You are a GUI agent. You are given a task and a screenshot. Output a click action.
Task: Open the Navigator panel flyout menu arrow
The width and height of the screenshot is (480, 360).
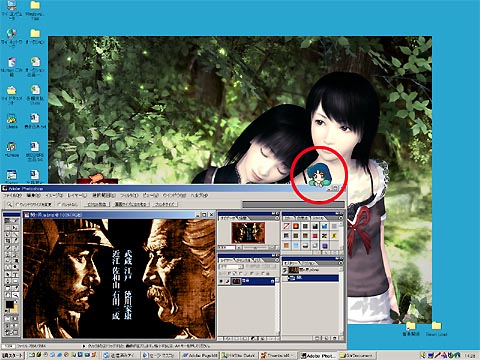pos(277,218)
